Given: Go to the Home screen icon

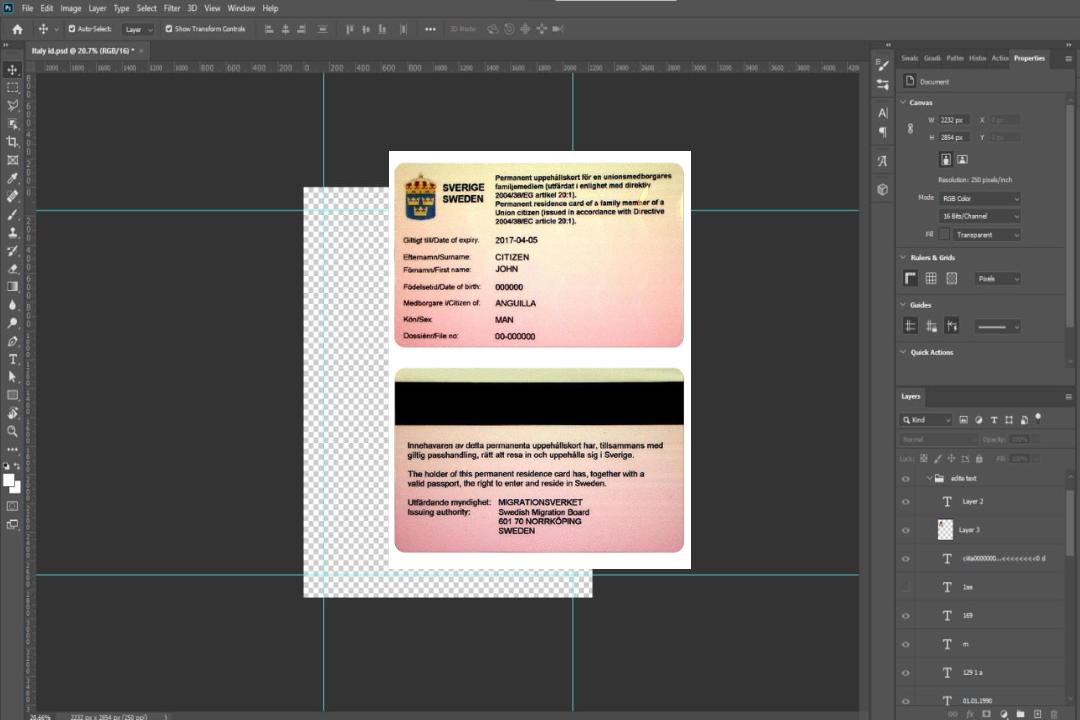Looking at the screenshot, I should [x=17, y=29].
